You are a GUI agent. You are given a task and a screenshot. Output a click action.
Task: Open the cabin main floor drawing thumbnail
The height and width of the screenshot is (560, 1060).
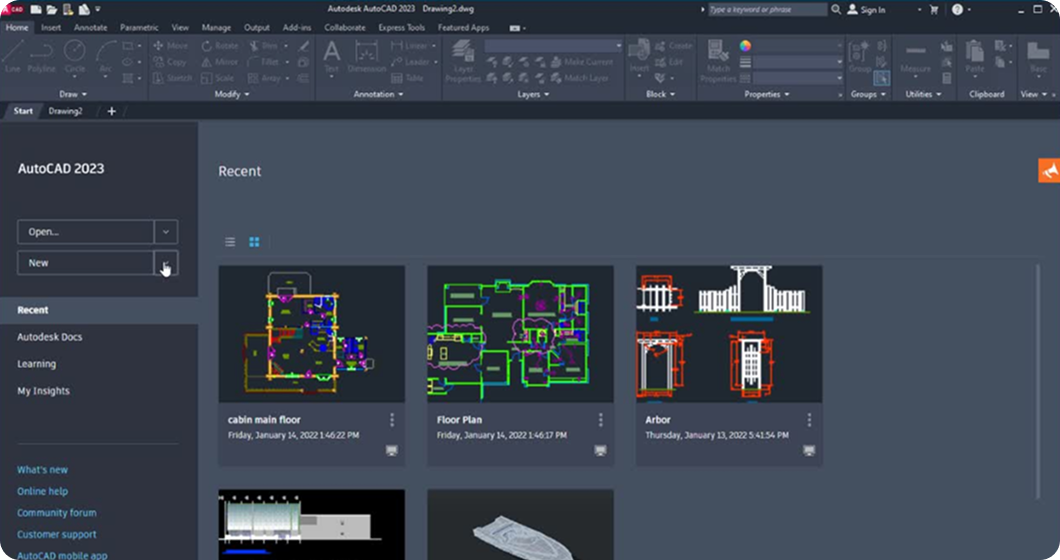coord(312,334)
